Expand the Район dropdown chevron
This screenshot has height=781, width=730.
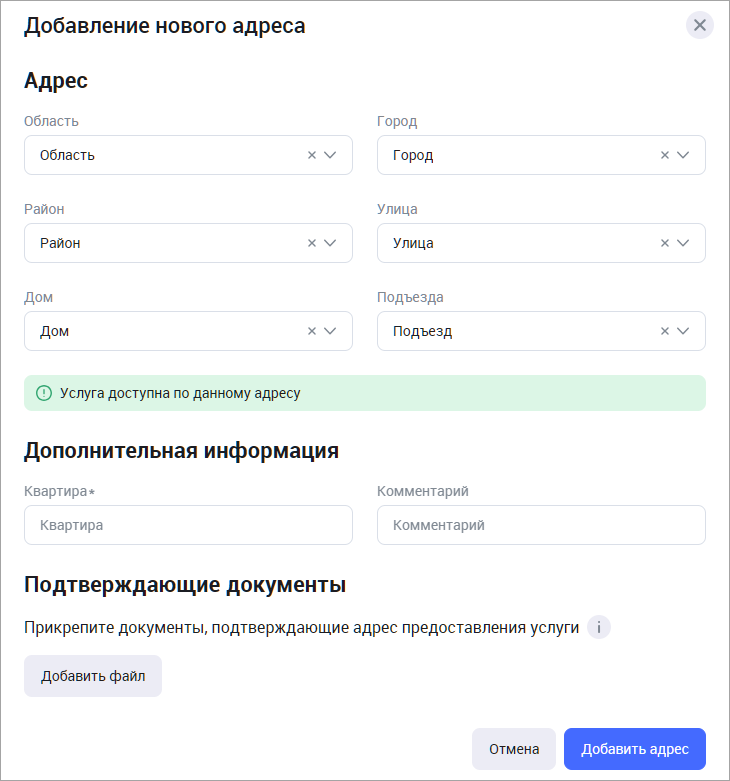(x=331, y=243)
